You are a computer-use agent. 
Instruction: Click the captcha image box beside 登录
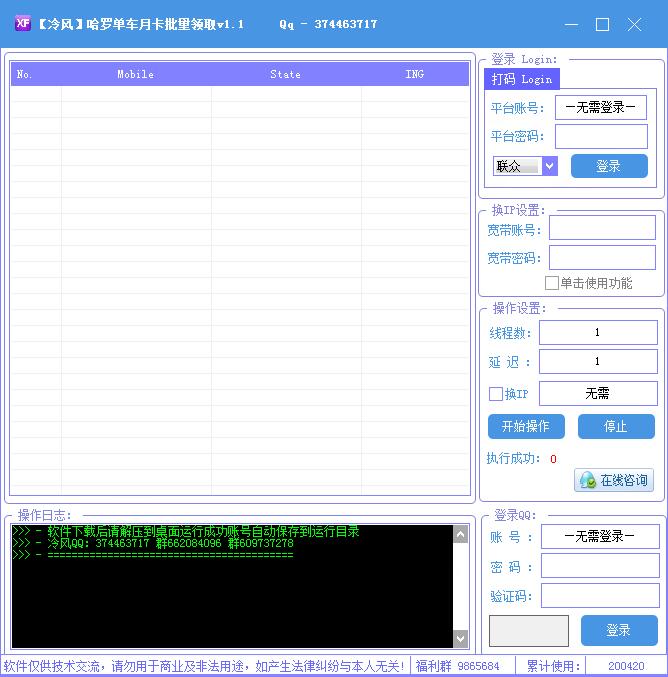(529, 631)
